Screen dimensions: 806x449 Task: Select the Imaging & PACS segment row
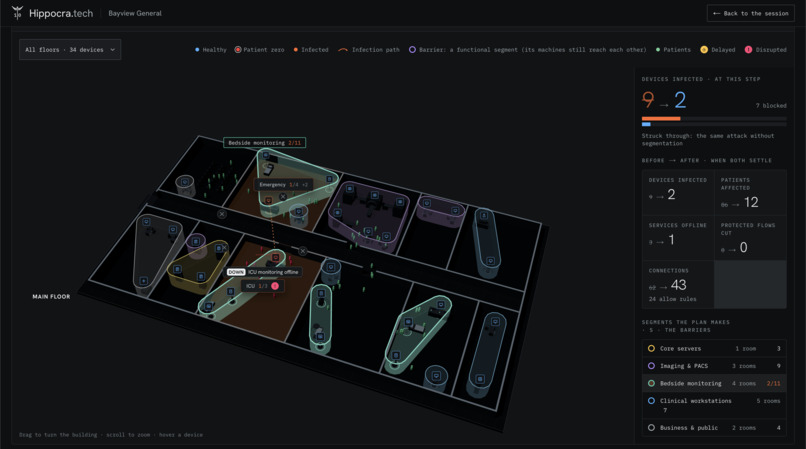(x=714, y=366)
